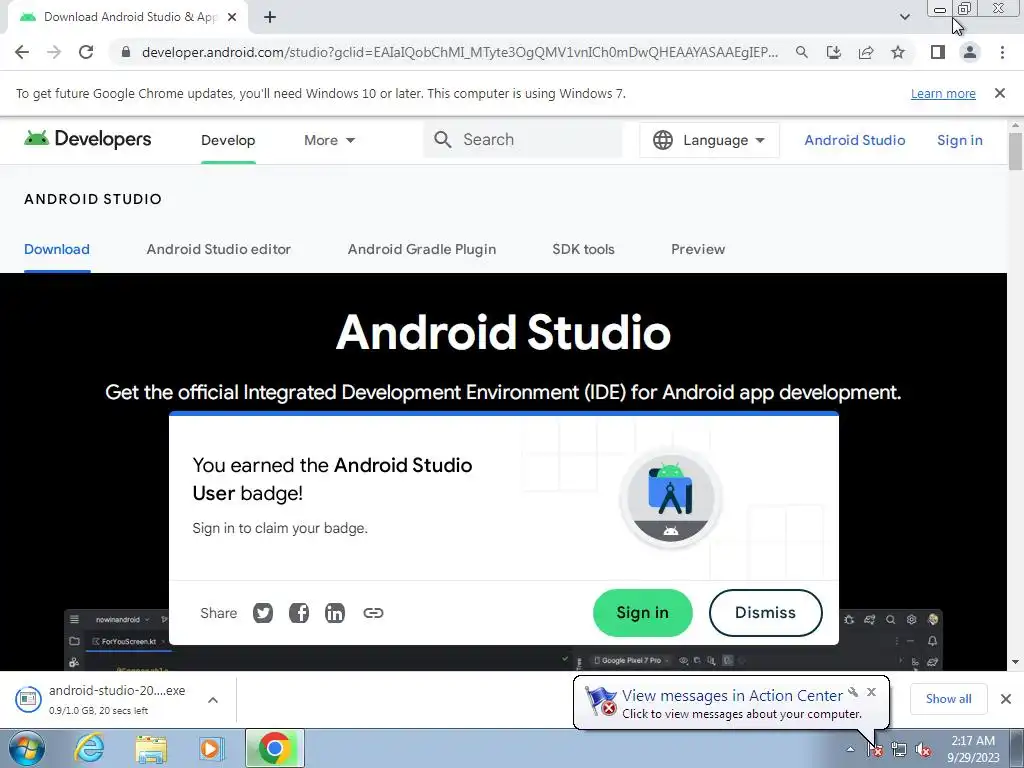Open the Windows Start menu
Viewport: 1024px width, 768px height.
point(27,748)
